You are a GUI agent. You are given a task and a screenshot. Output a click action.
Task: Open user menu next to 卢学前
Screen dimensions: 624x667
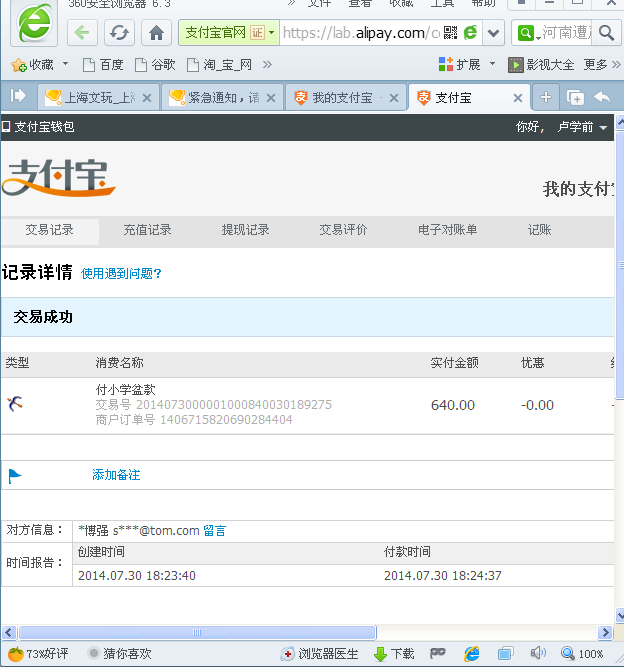603,128
